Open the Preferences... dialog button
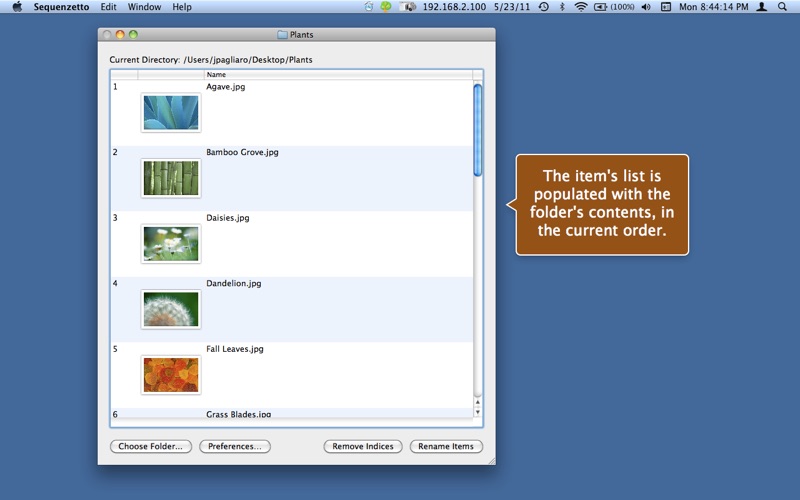Screen dimensions: 800x500 235,446
